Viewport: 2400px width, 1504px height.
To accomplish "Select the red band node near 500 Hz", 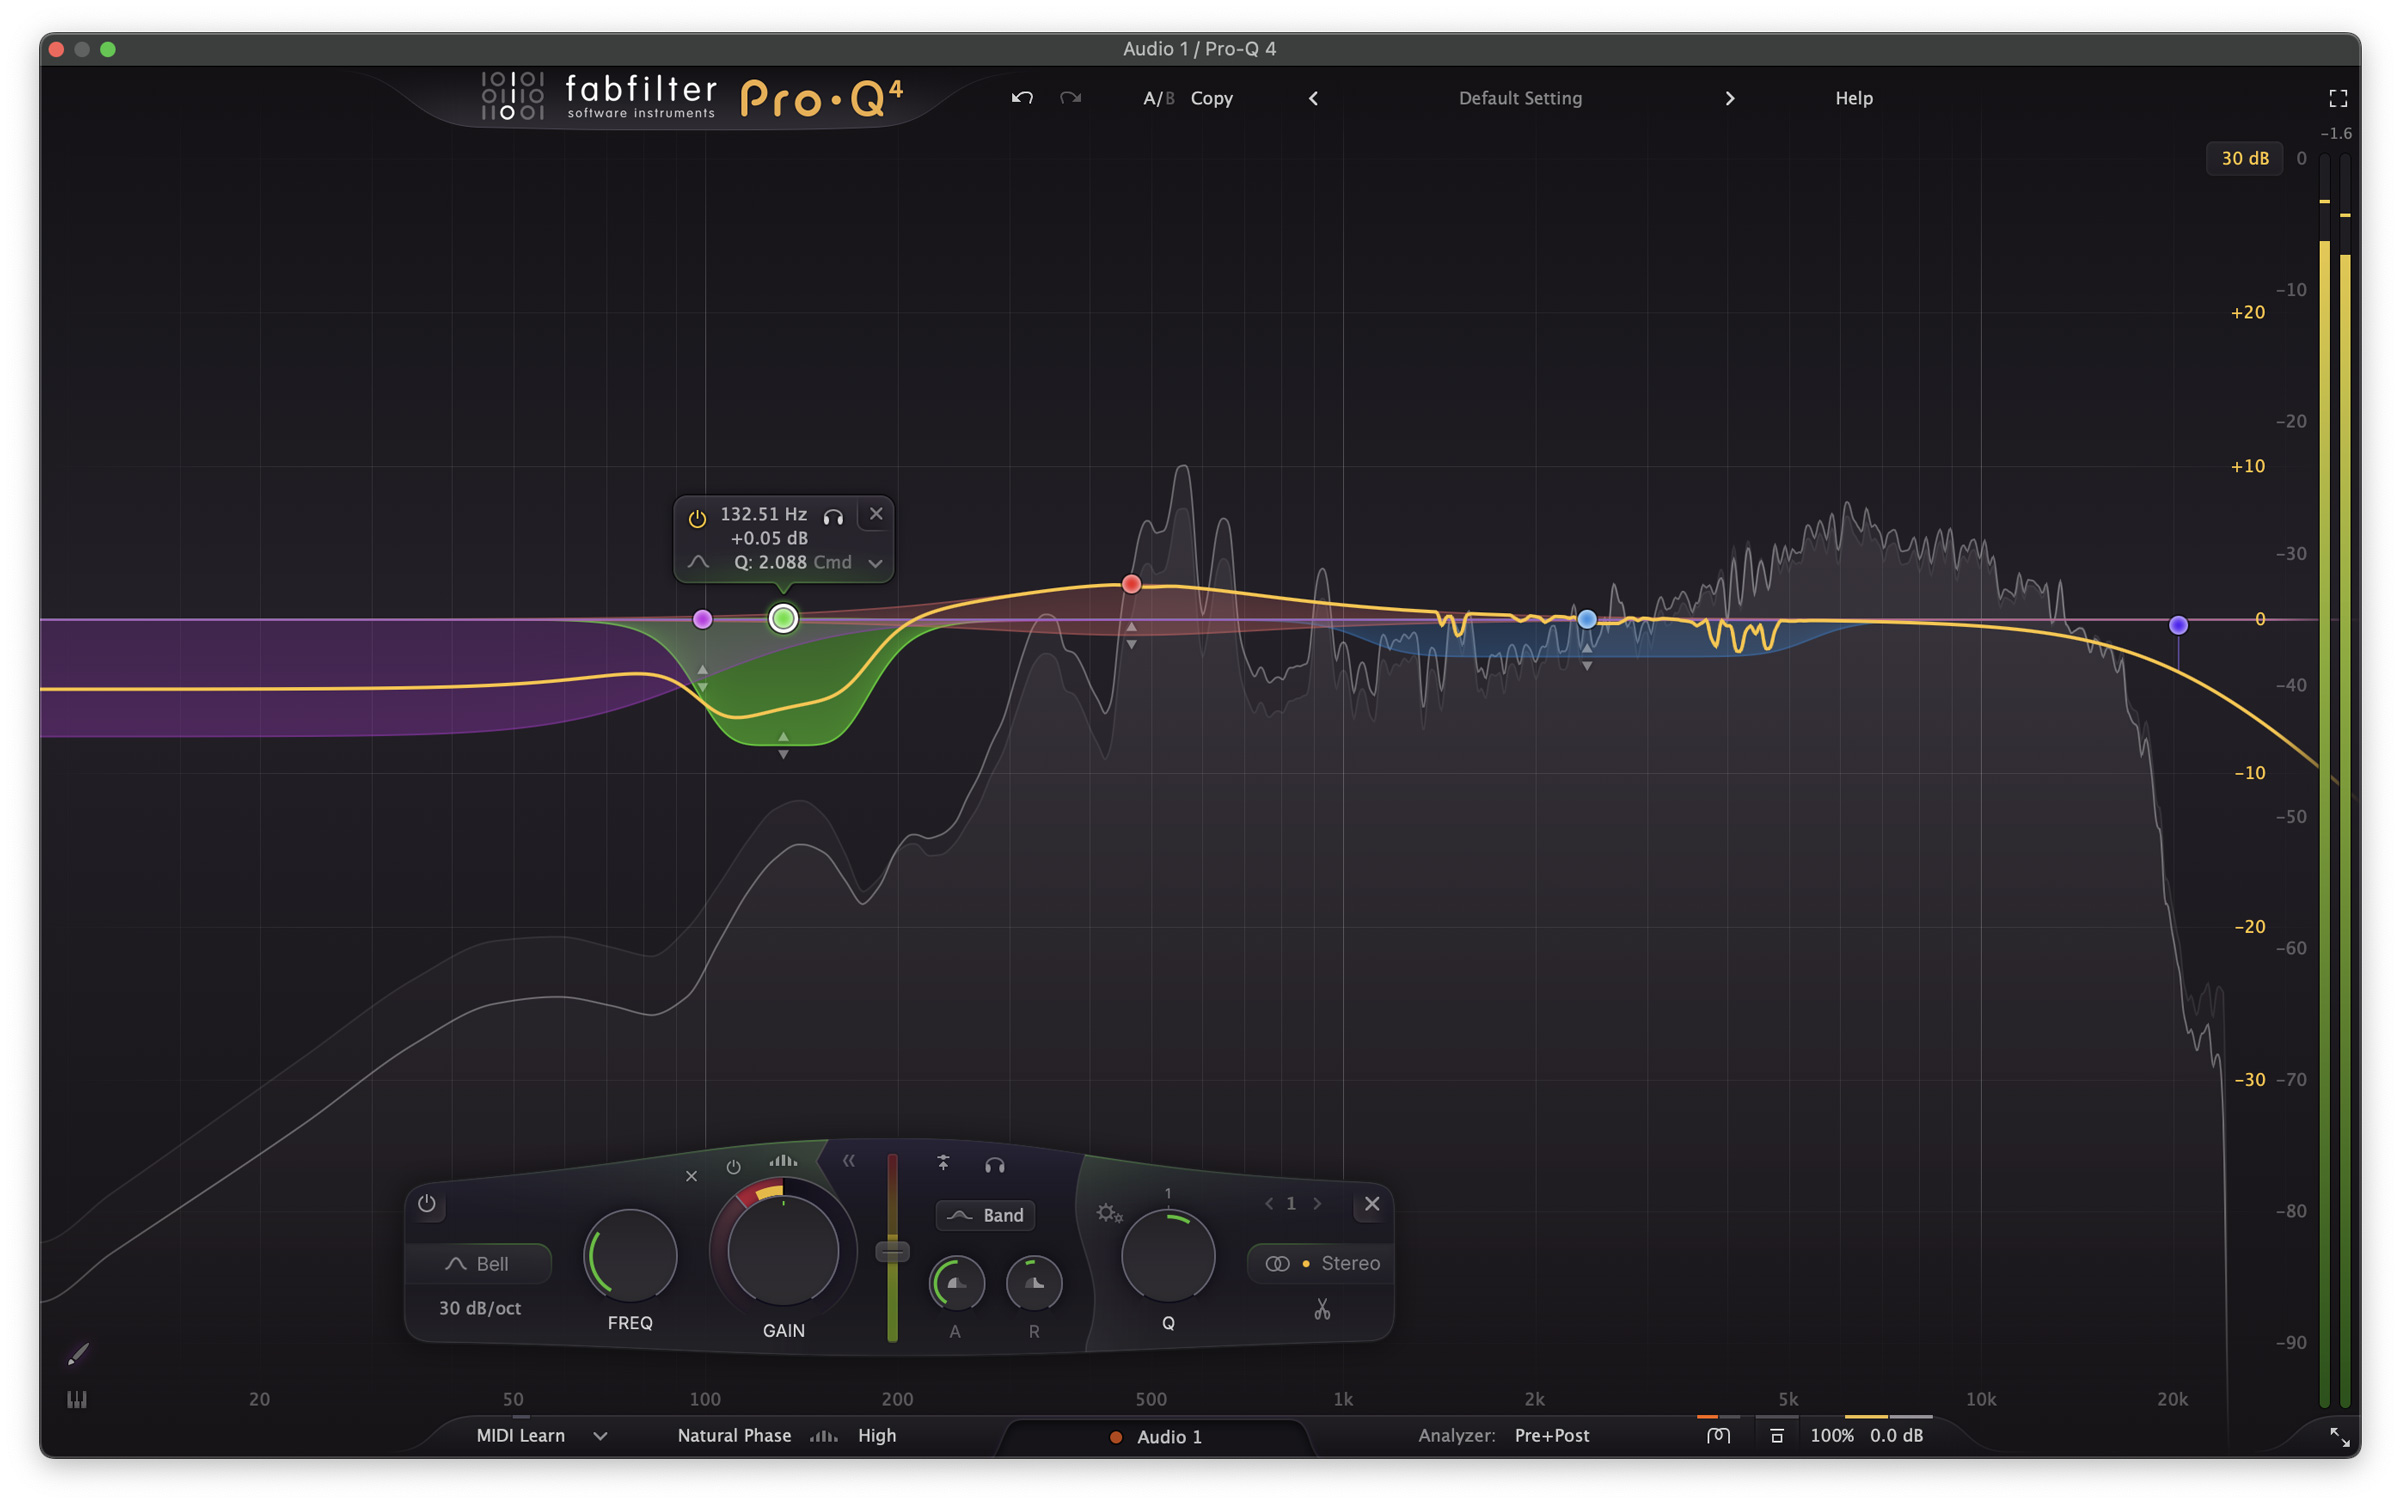I will [x=1131, y=584].
